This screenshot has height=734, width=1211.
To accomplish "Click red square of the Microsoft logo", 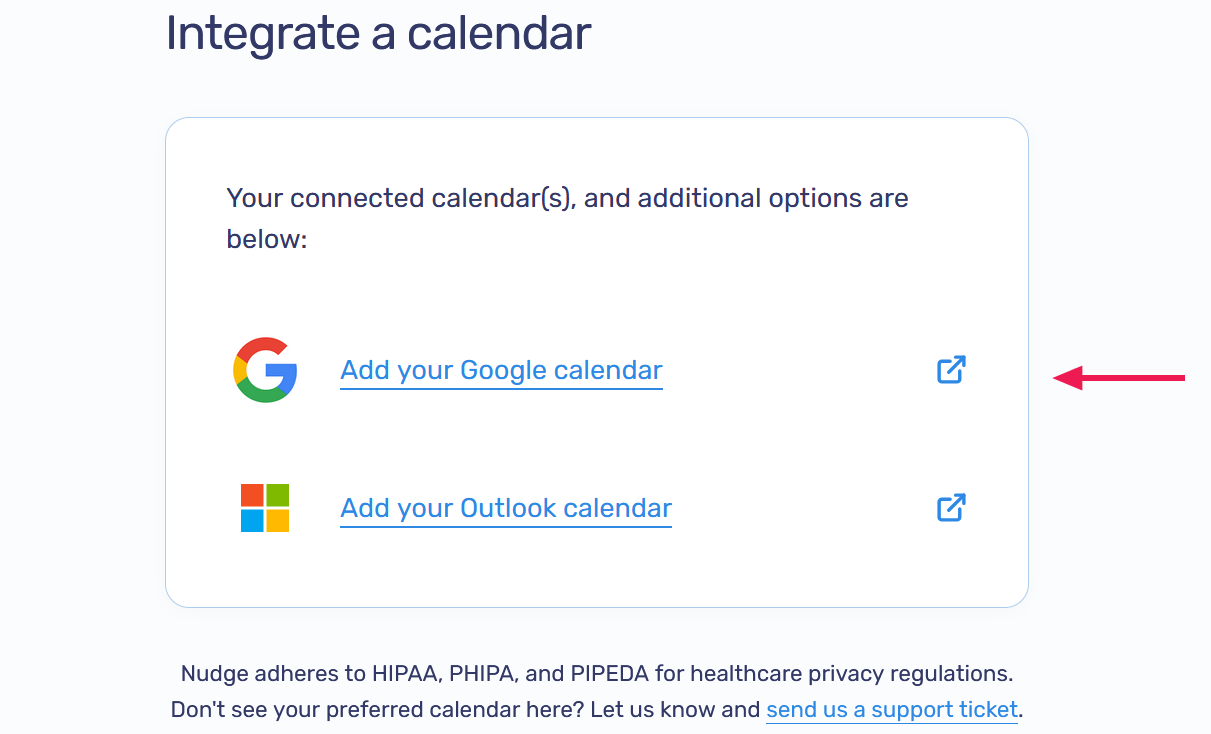I will point(252,495).
